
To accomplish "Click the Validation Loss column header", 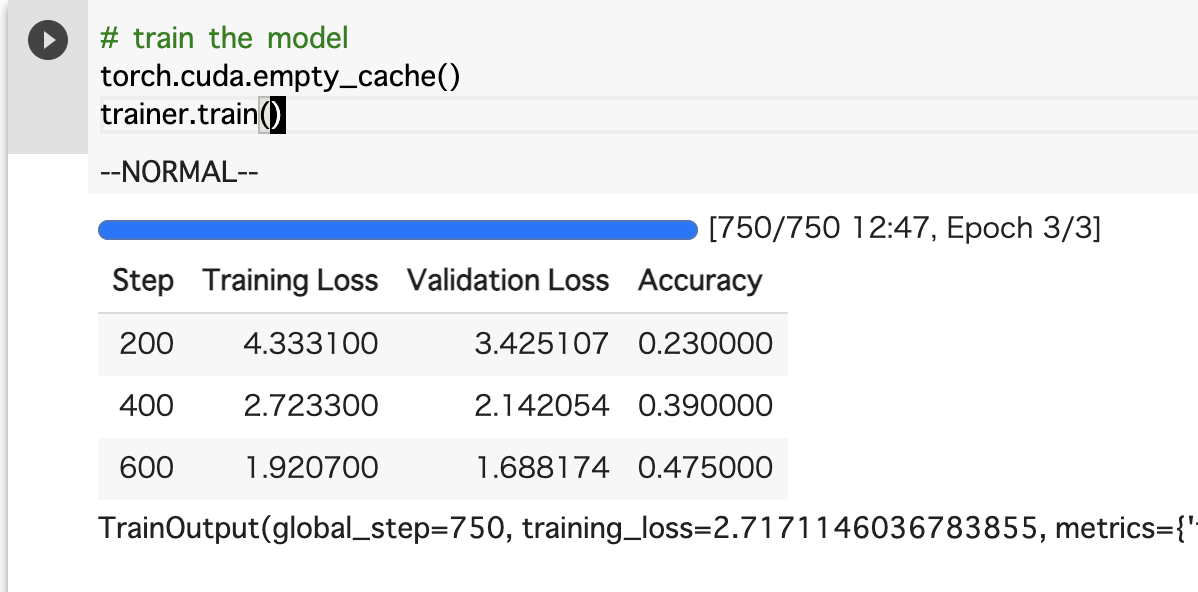I will tap(508, 280).
